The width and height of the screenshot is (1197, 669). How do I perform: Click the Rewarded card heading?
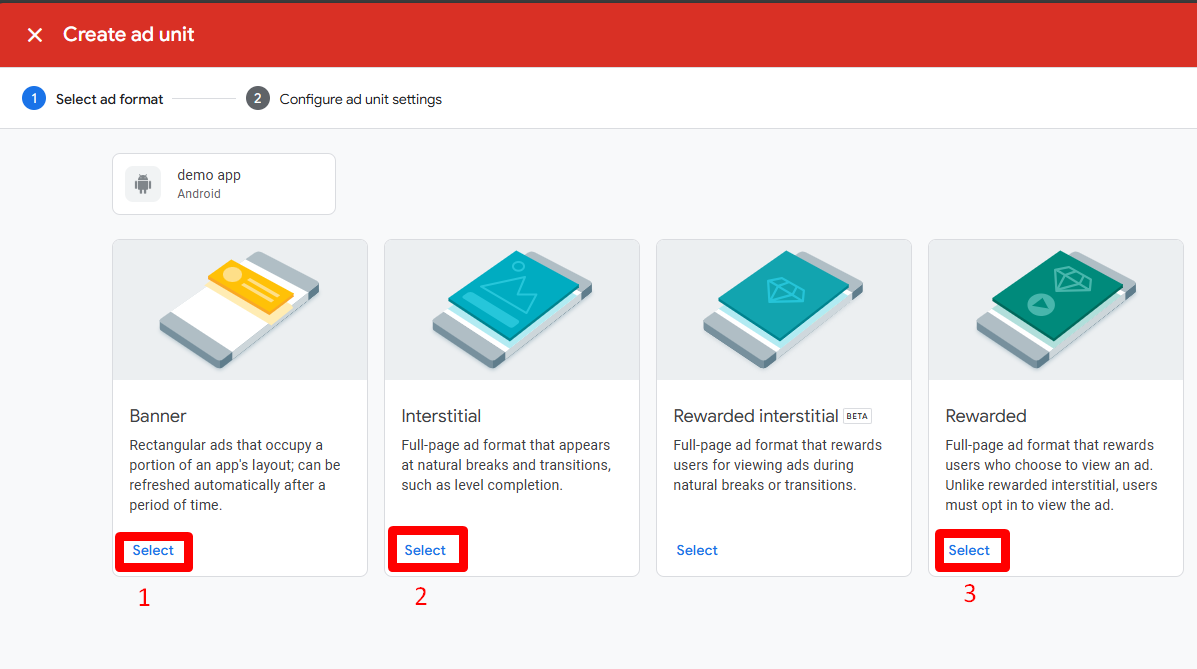pyautogui.click(x=986, y=416)
